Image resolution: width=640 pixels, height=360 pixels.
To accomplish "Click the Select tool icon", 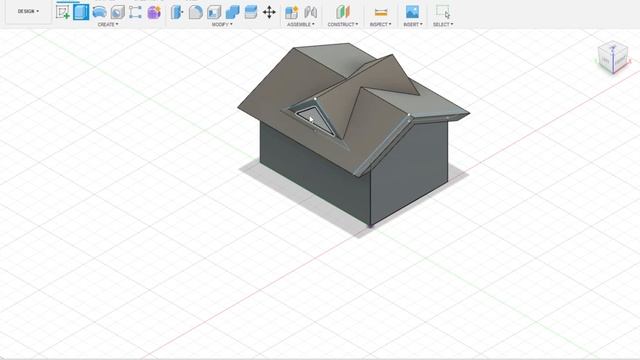I will tap(443, 12).
